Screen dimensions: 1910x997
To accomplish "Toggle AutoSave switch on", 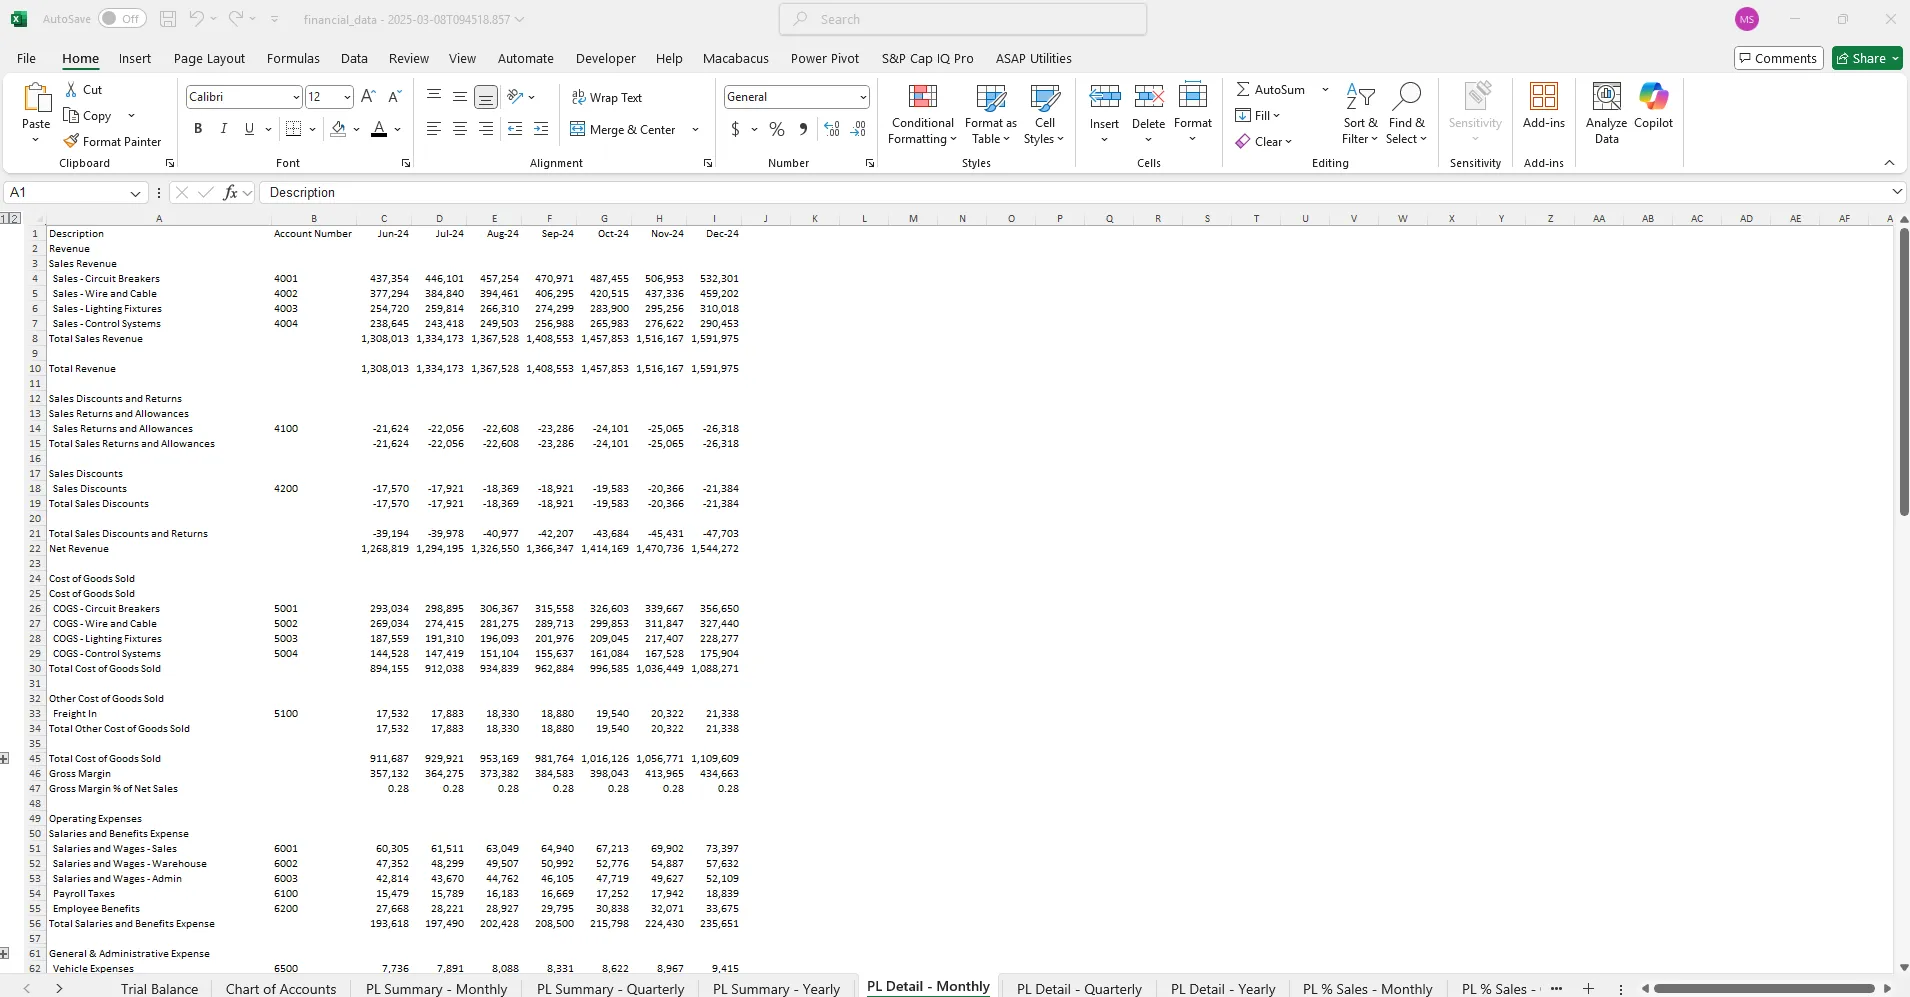I will point(122,19).
